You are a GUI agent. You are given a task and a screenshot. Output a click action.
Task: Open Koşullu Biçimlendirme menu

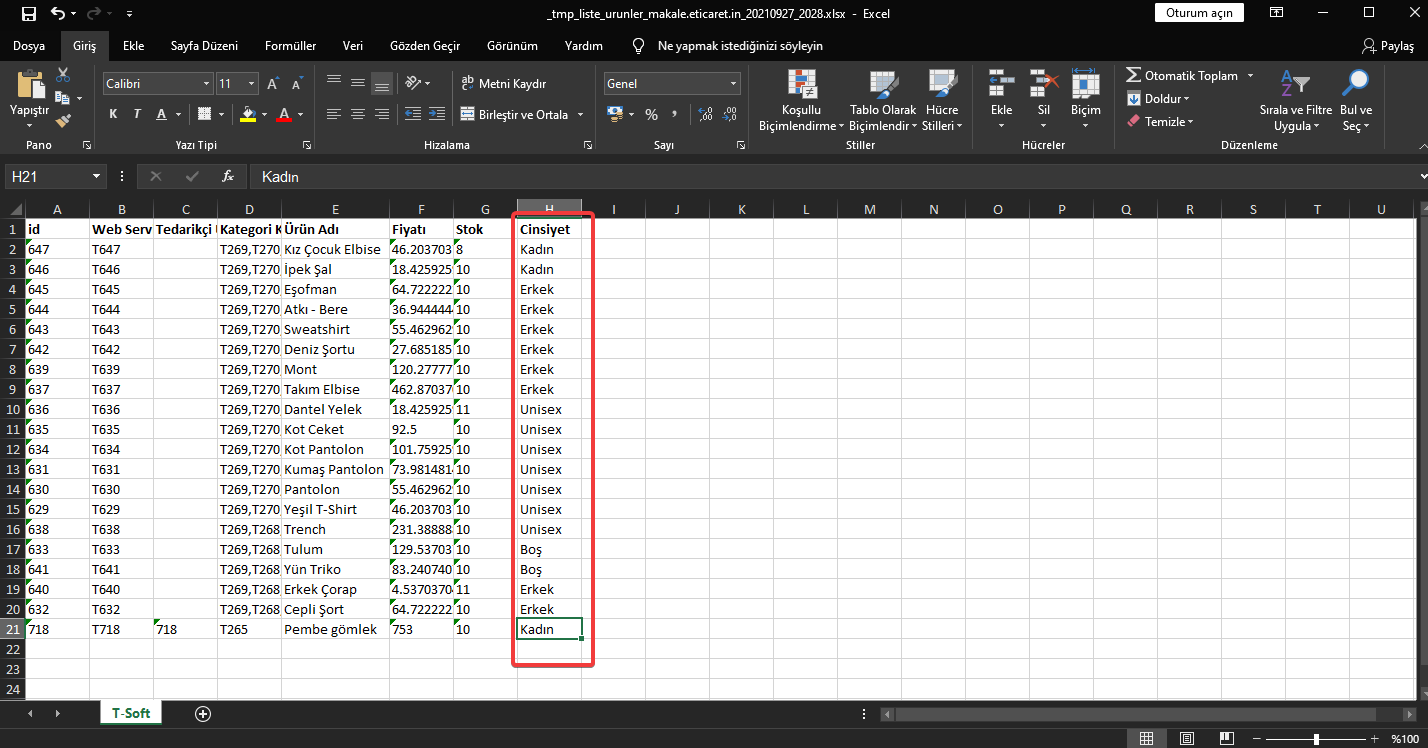pyautogui.click(x=801, y=101)
